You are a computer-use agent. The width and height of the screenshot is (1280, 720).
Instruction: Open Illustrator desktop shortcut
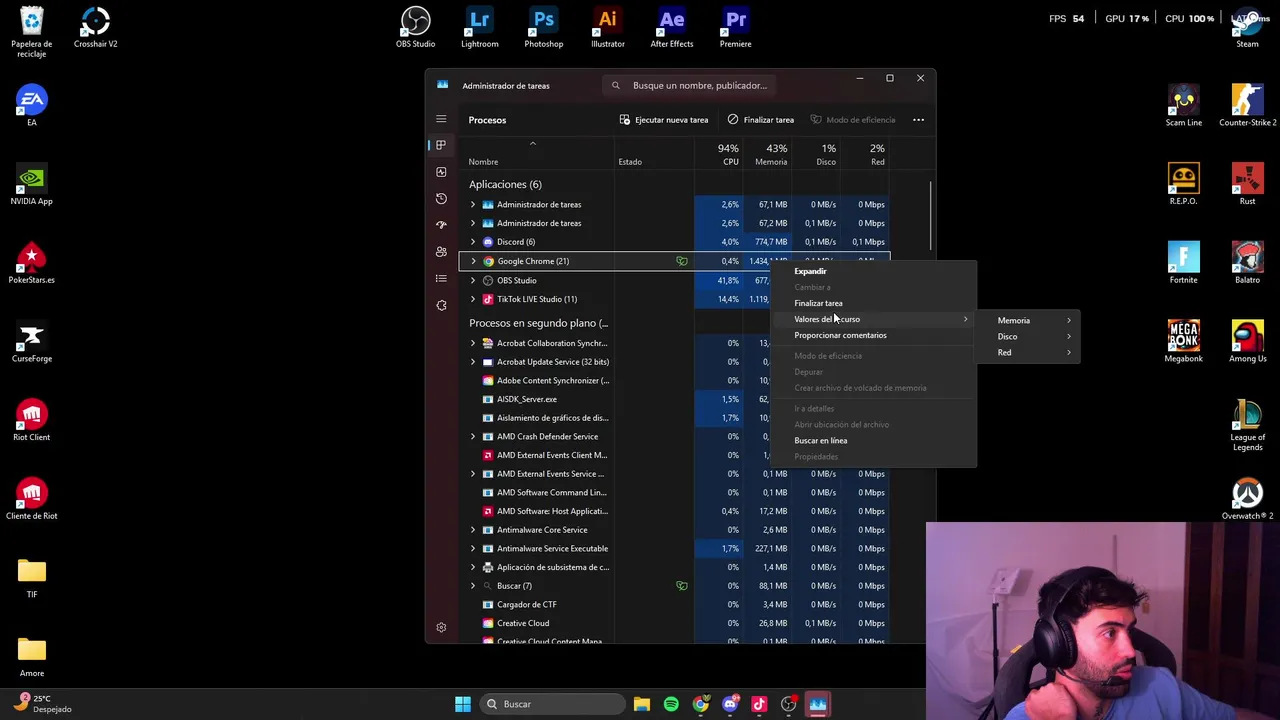click(607, 28)
